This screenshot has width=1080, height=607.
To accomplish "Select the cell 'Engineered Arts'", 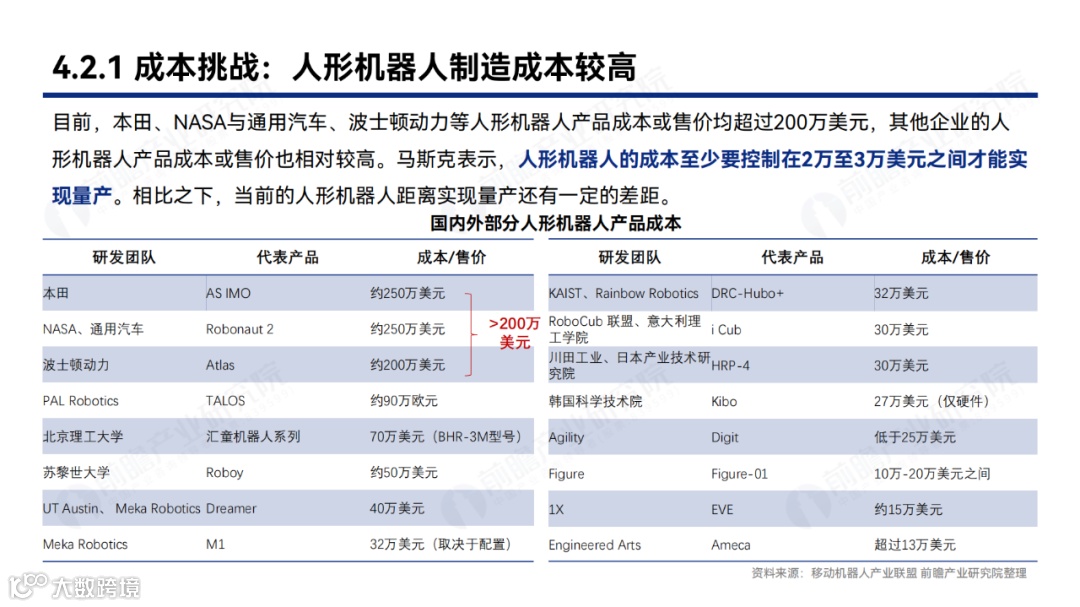I will tap(594, 545).
